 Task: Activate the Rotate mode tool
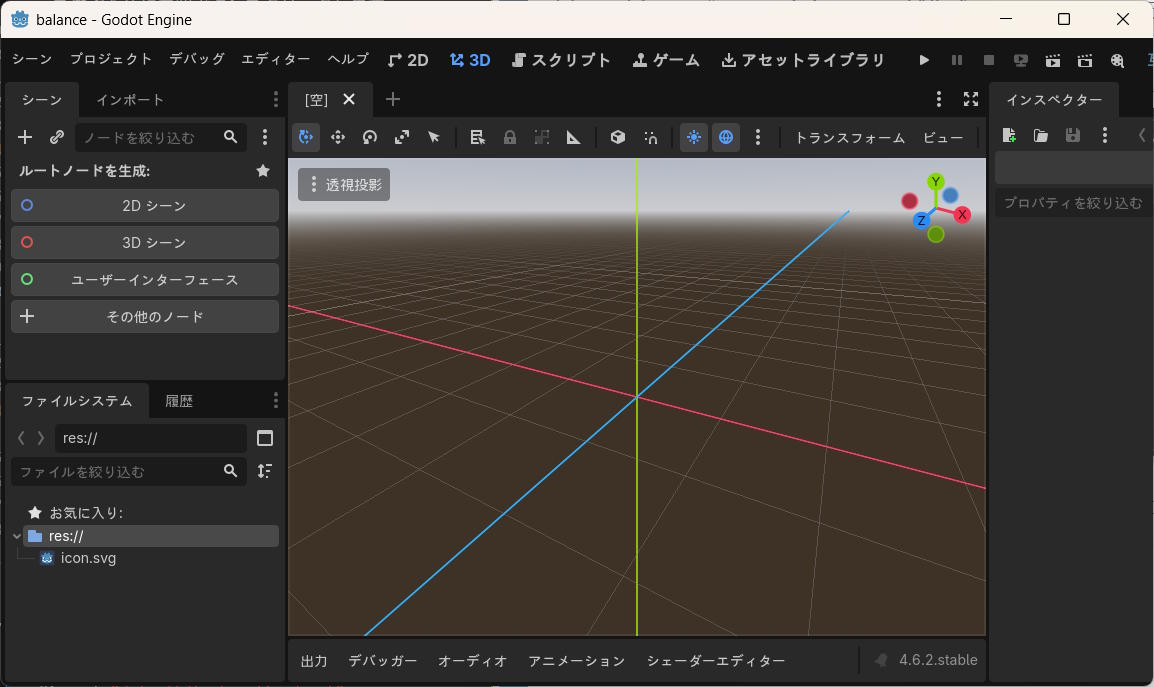[370, 137]
